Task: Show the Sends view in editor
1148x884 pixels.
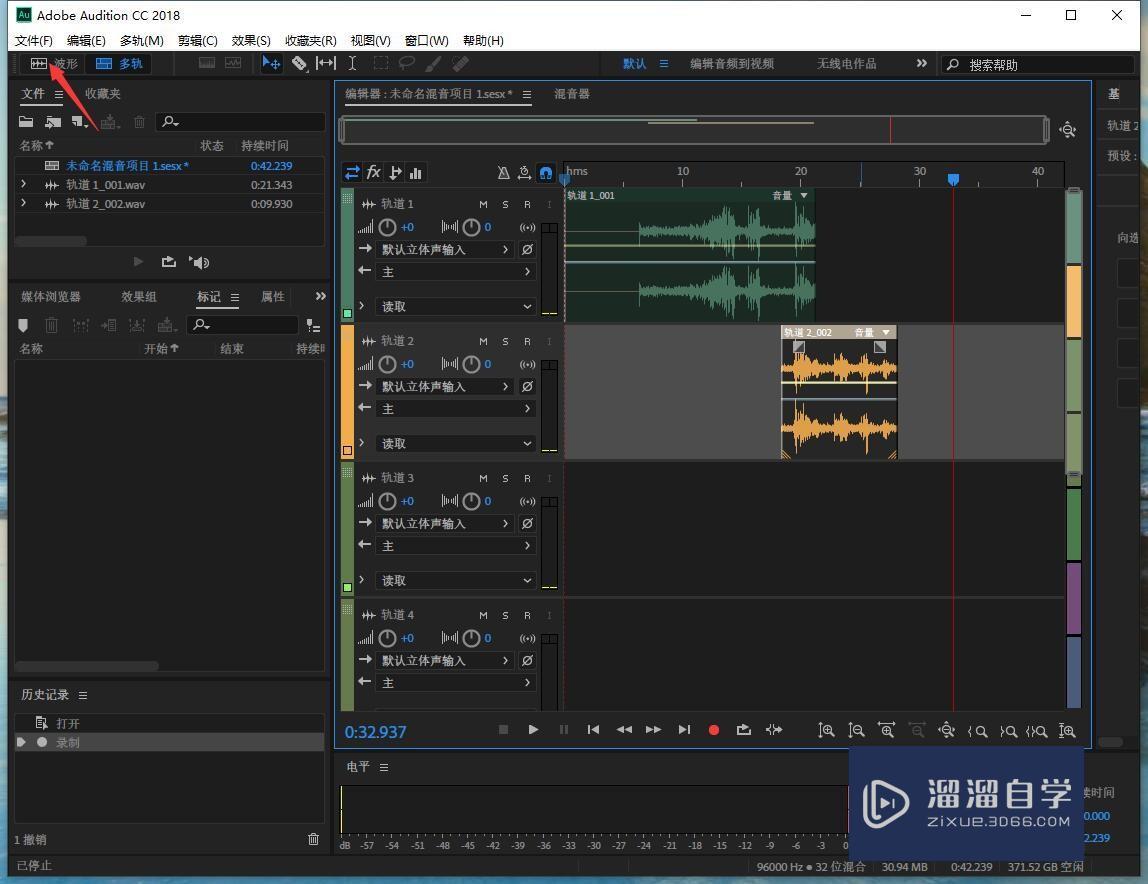Action: (x=395, y=173)
